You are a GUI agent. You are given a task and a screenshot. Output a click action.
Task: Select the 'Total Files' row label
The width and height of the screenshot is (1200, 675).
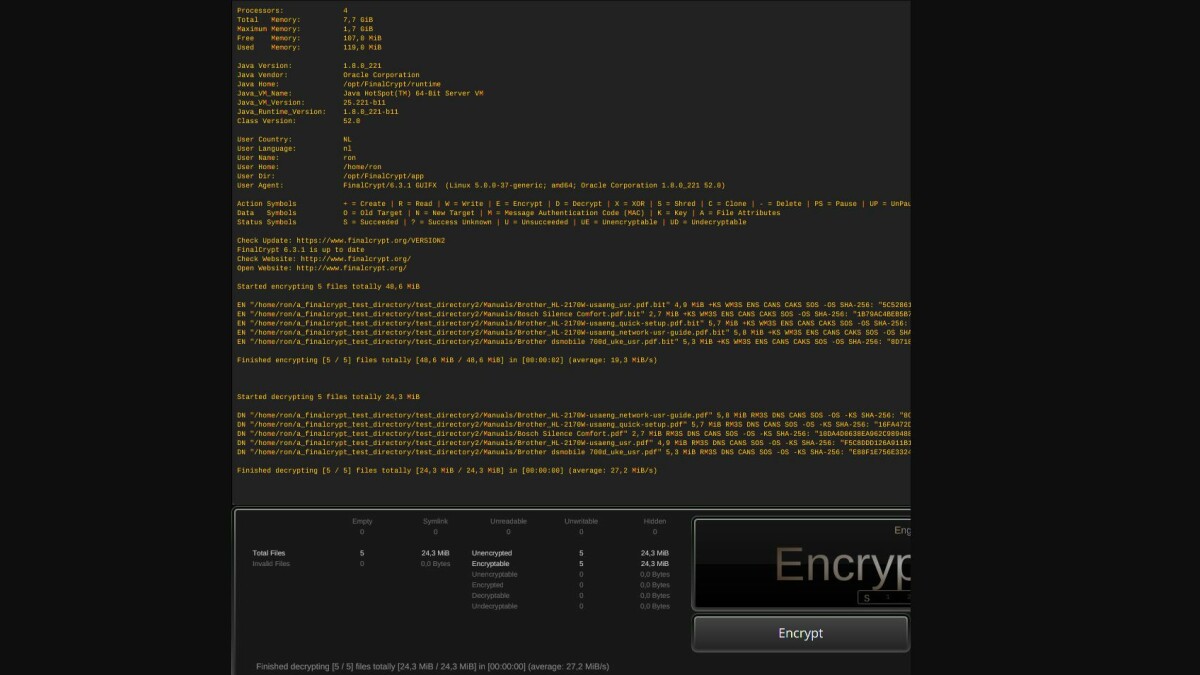[268, 553]
